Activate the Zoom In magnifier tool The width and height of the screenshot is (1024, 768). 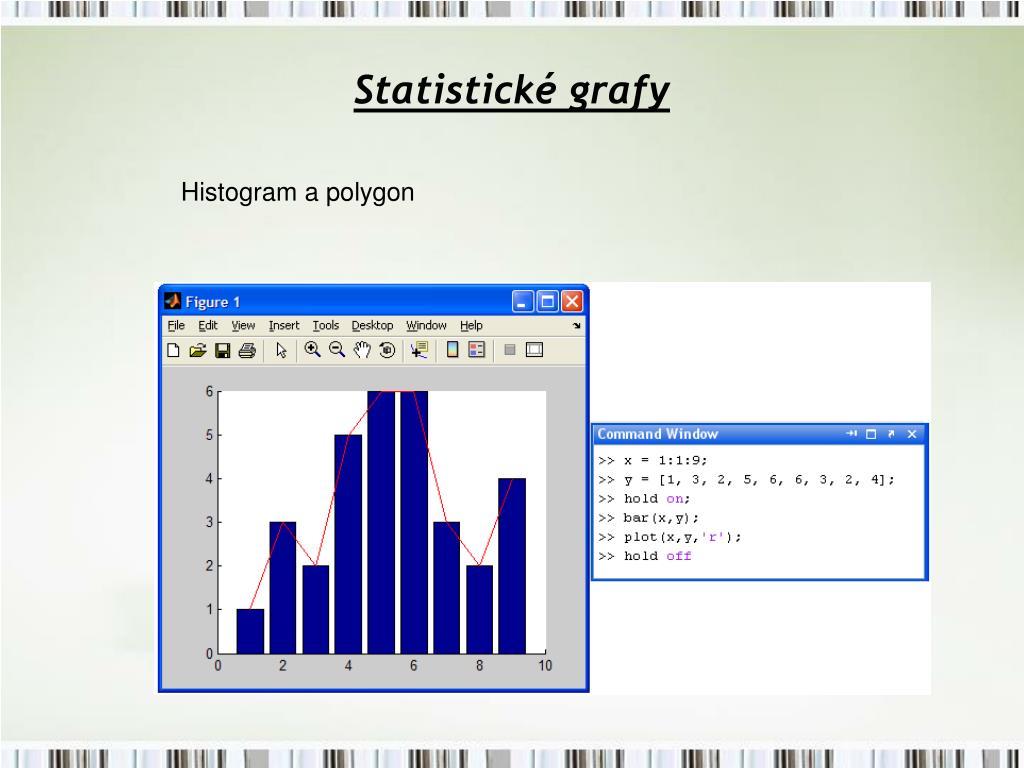(312, 349)
